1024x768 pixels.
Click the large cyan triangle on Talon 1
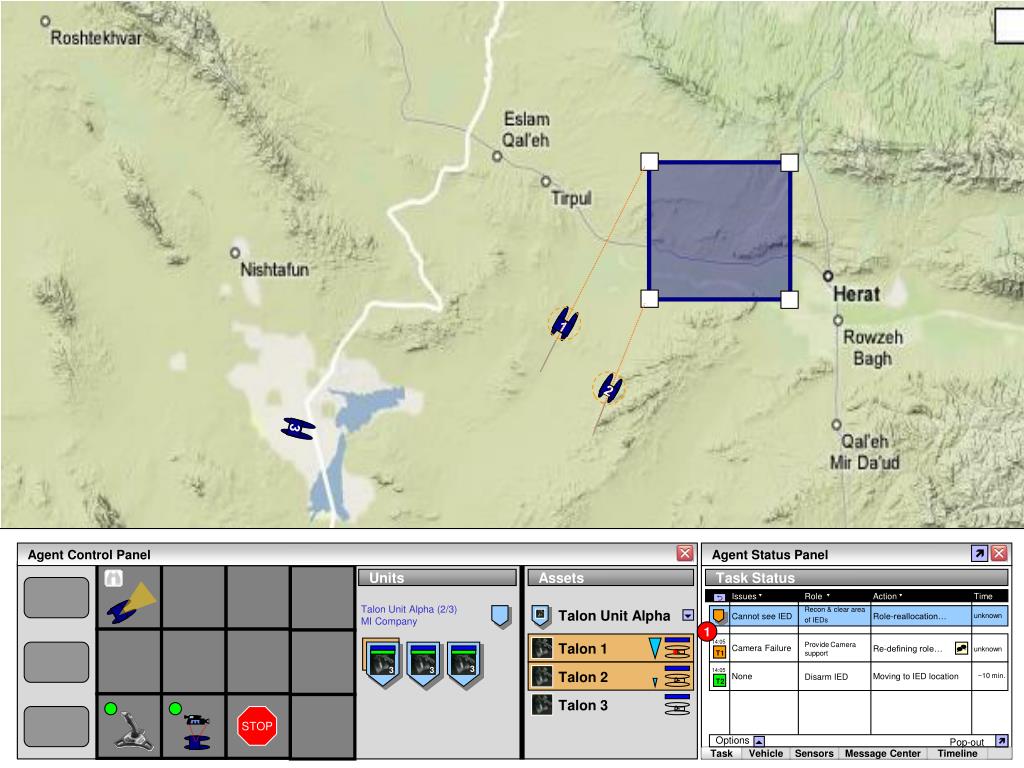(x=655, y=648)
